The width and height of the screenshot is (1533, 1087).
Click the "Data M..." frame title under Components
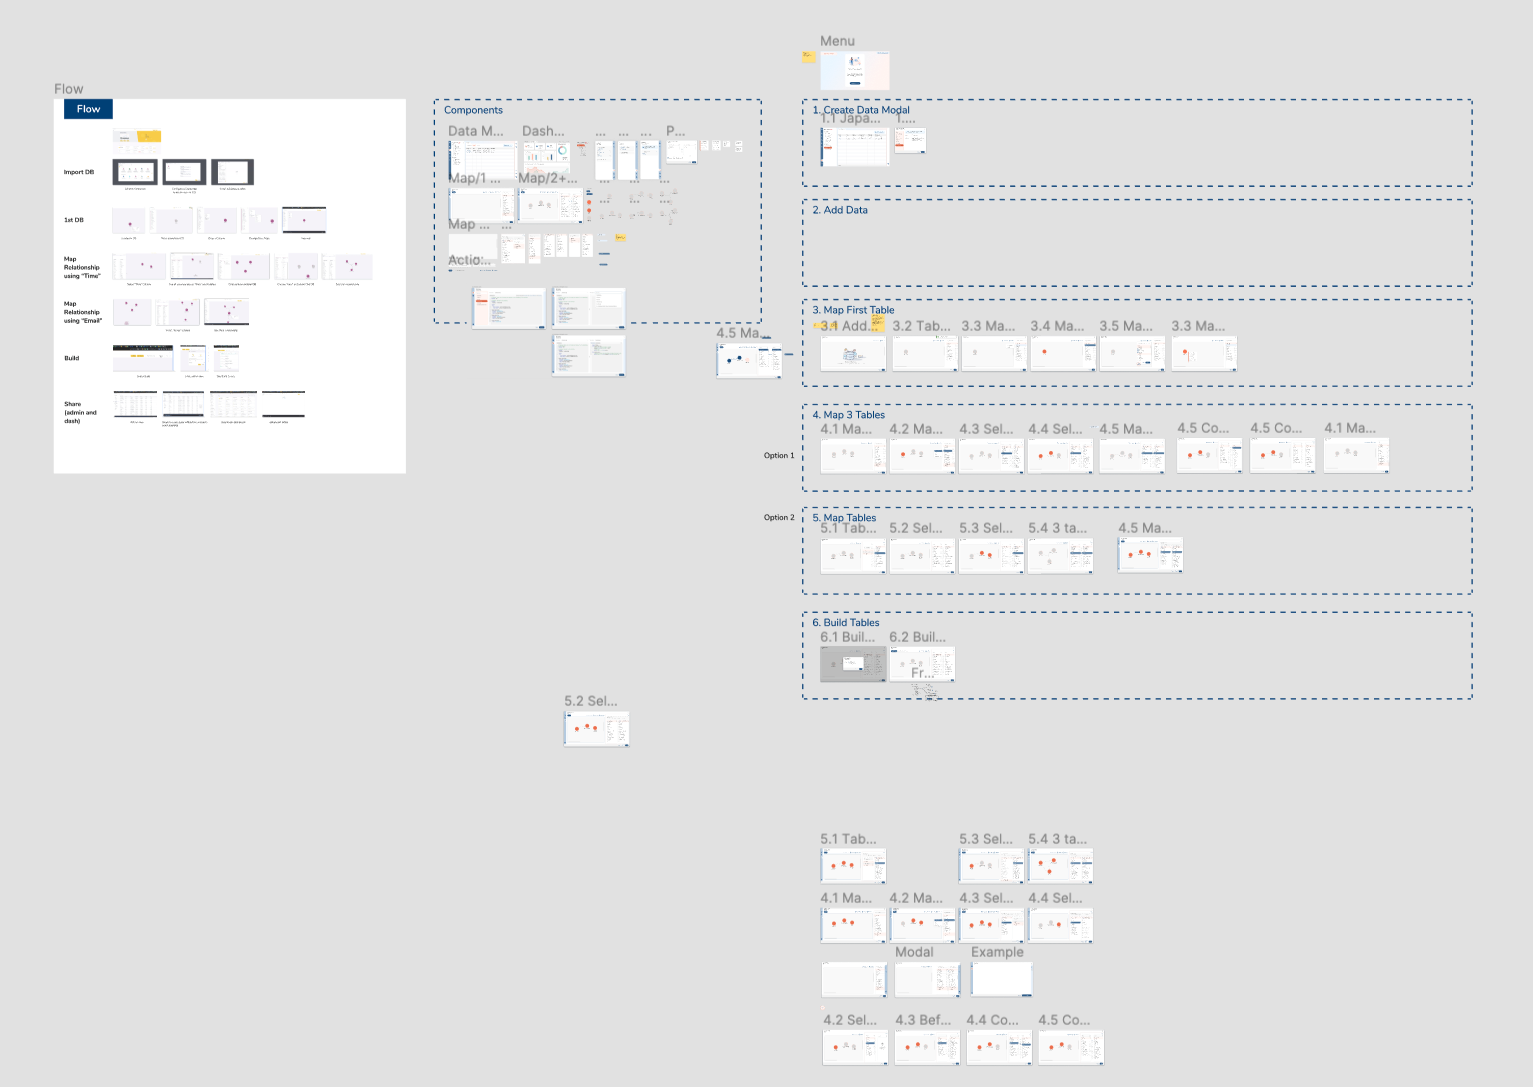tap(477, 131)
